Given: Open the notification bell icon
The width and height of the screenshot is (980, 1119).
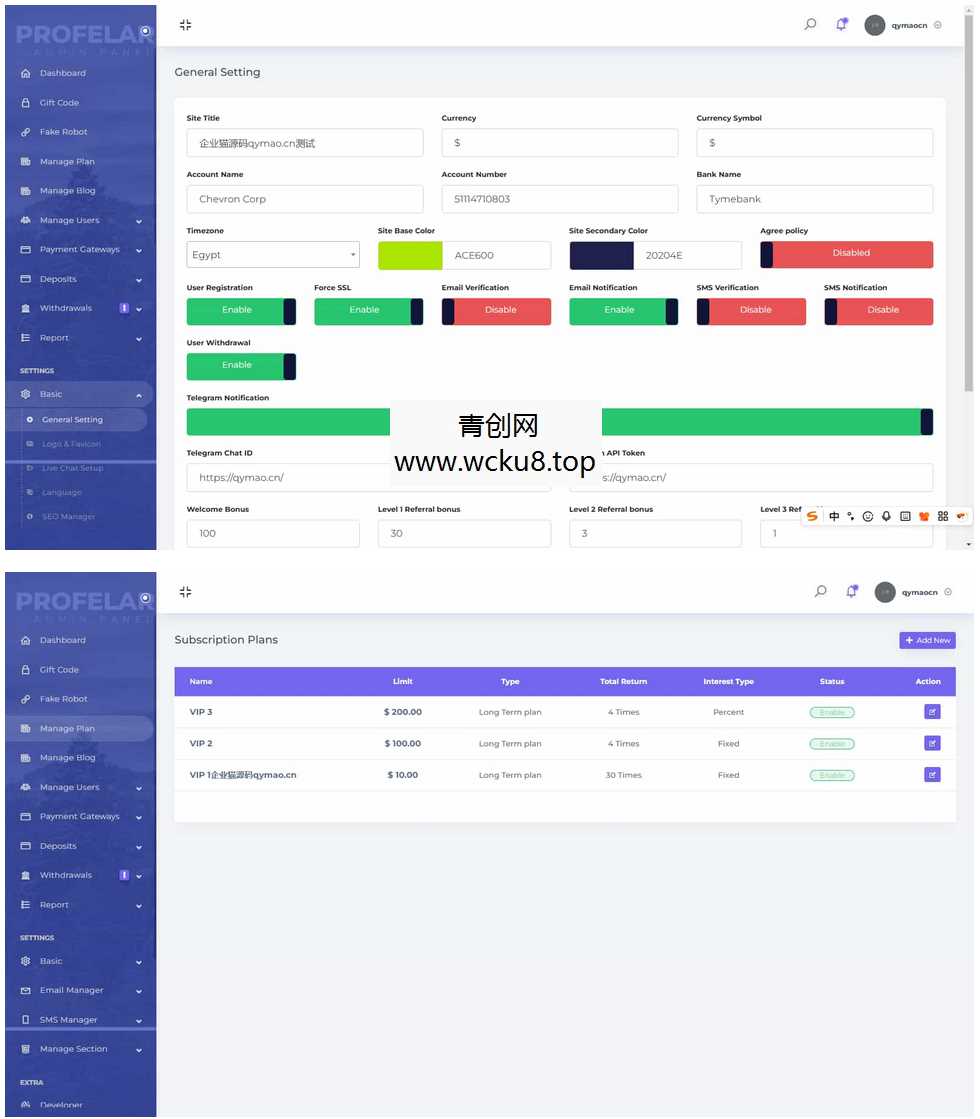Looking at the screenshot, I should coord(841,24).
